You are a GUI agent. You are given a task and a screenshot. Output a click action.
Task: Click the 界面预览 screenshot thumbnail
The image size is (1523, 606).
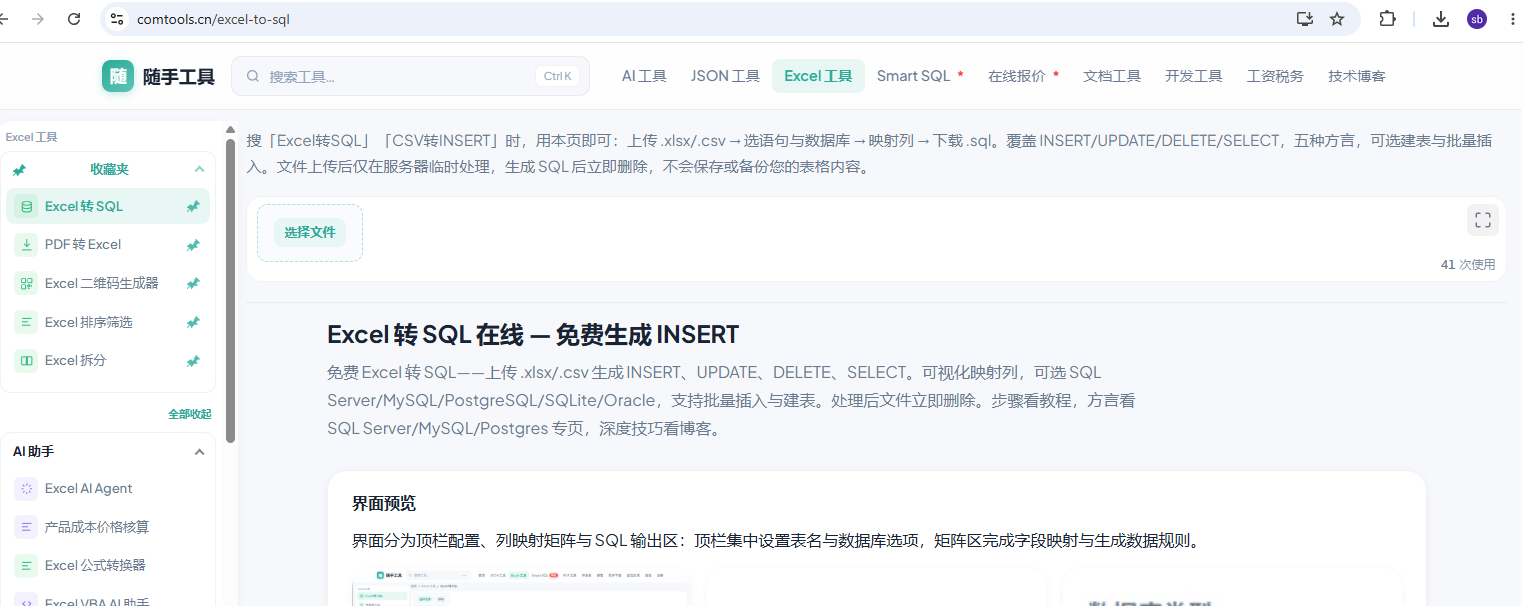(x=521, y=589)
